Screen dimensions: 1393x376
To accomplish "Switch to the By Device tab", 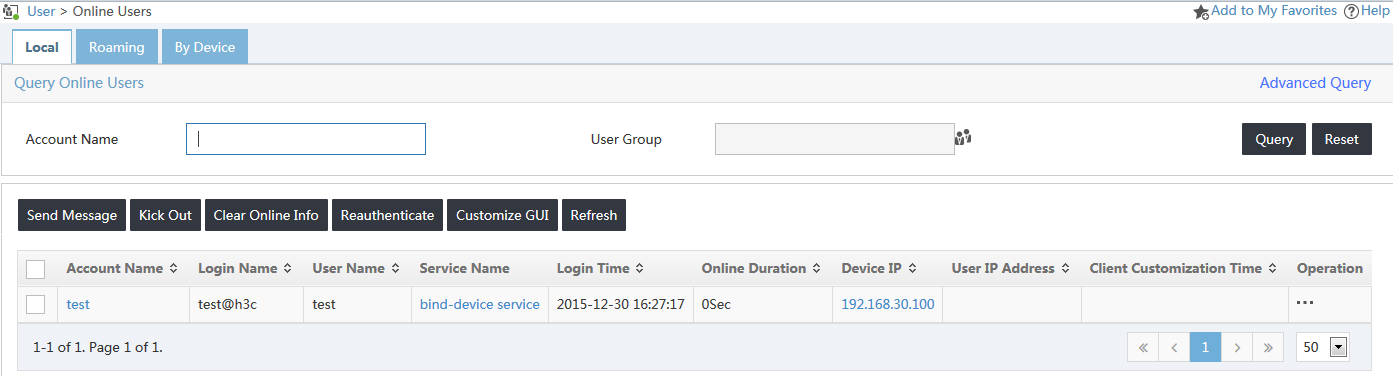I will 205,47.
